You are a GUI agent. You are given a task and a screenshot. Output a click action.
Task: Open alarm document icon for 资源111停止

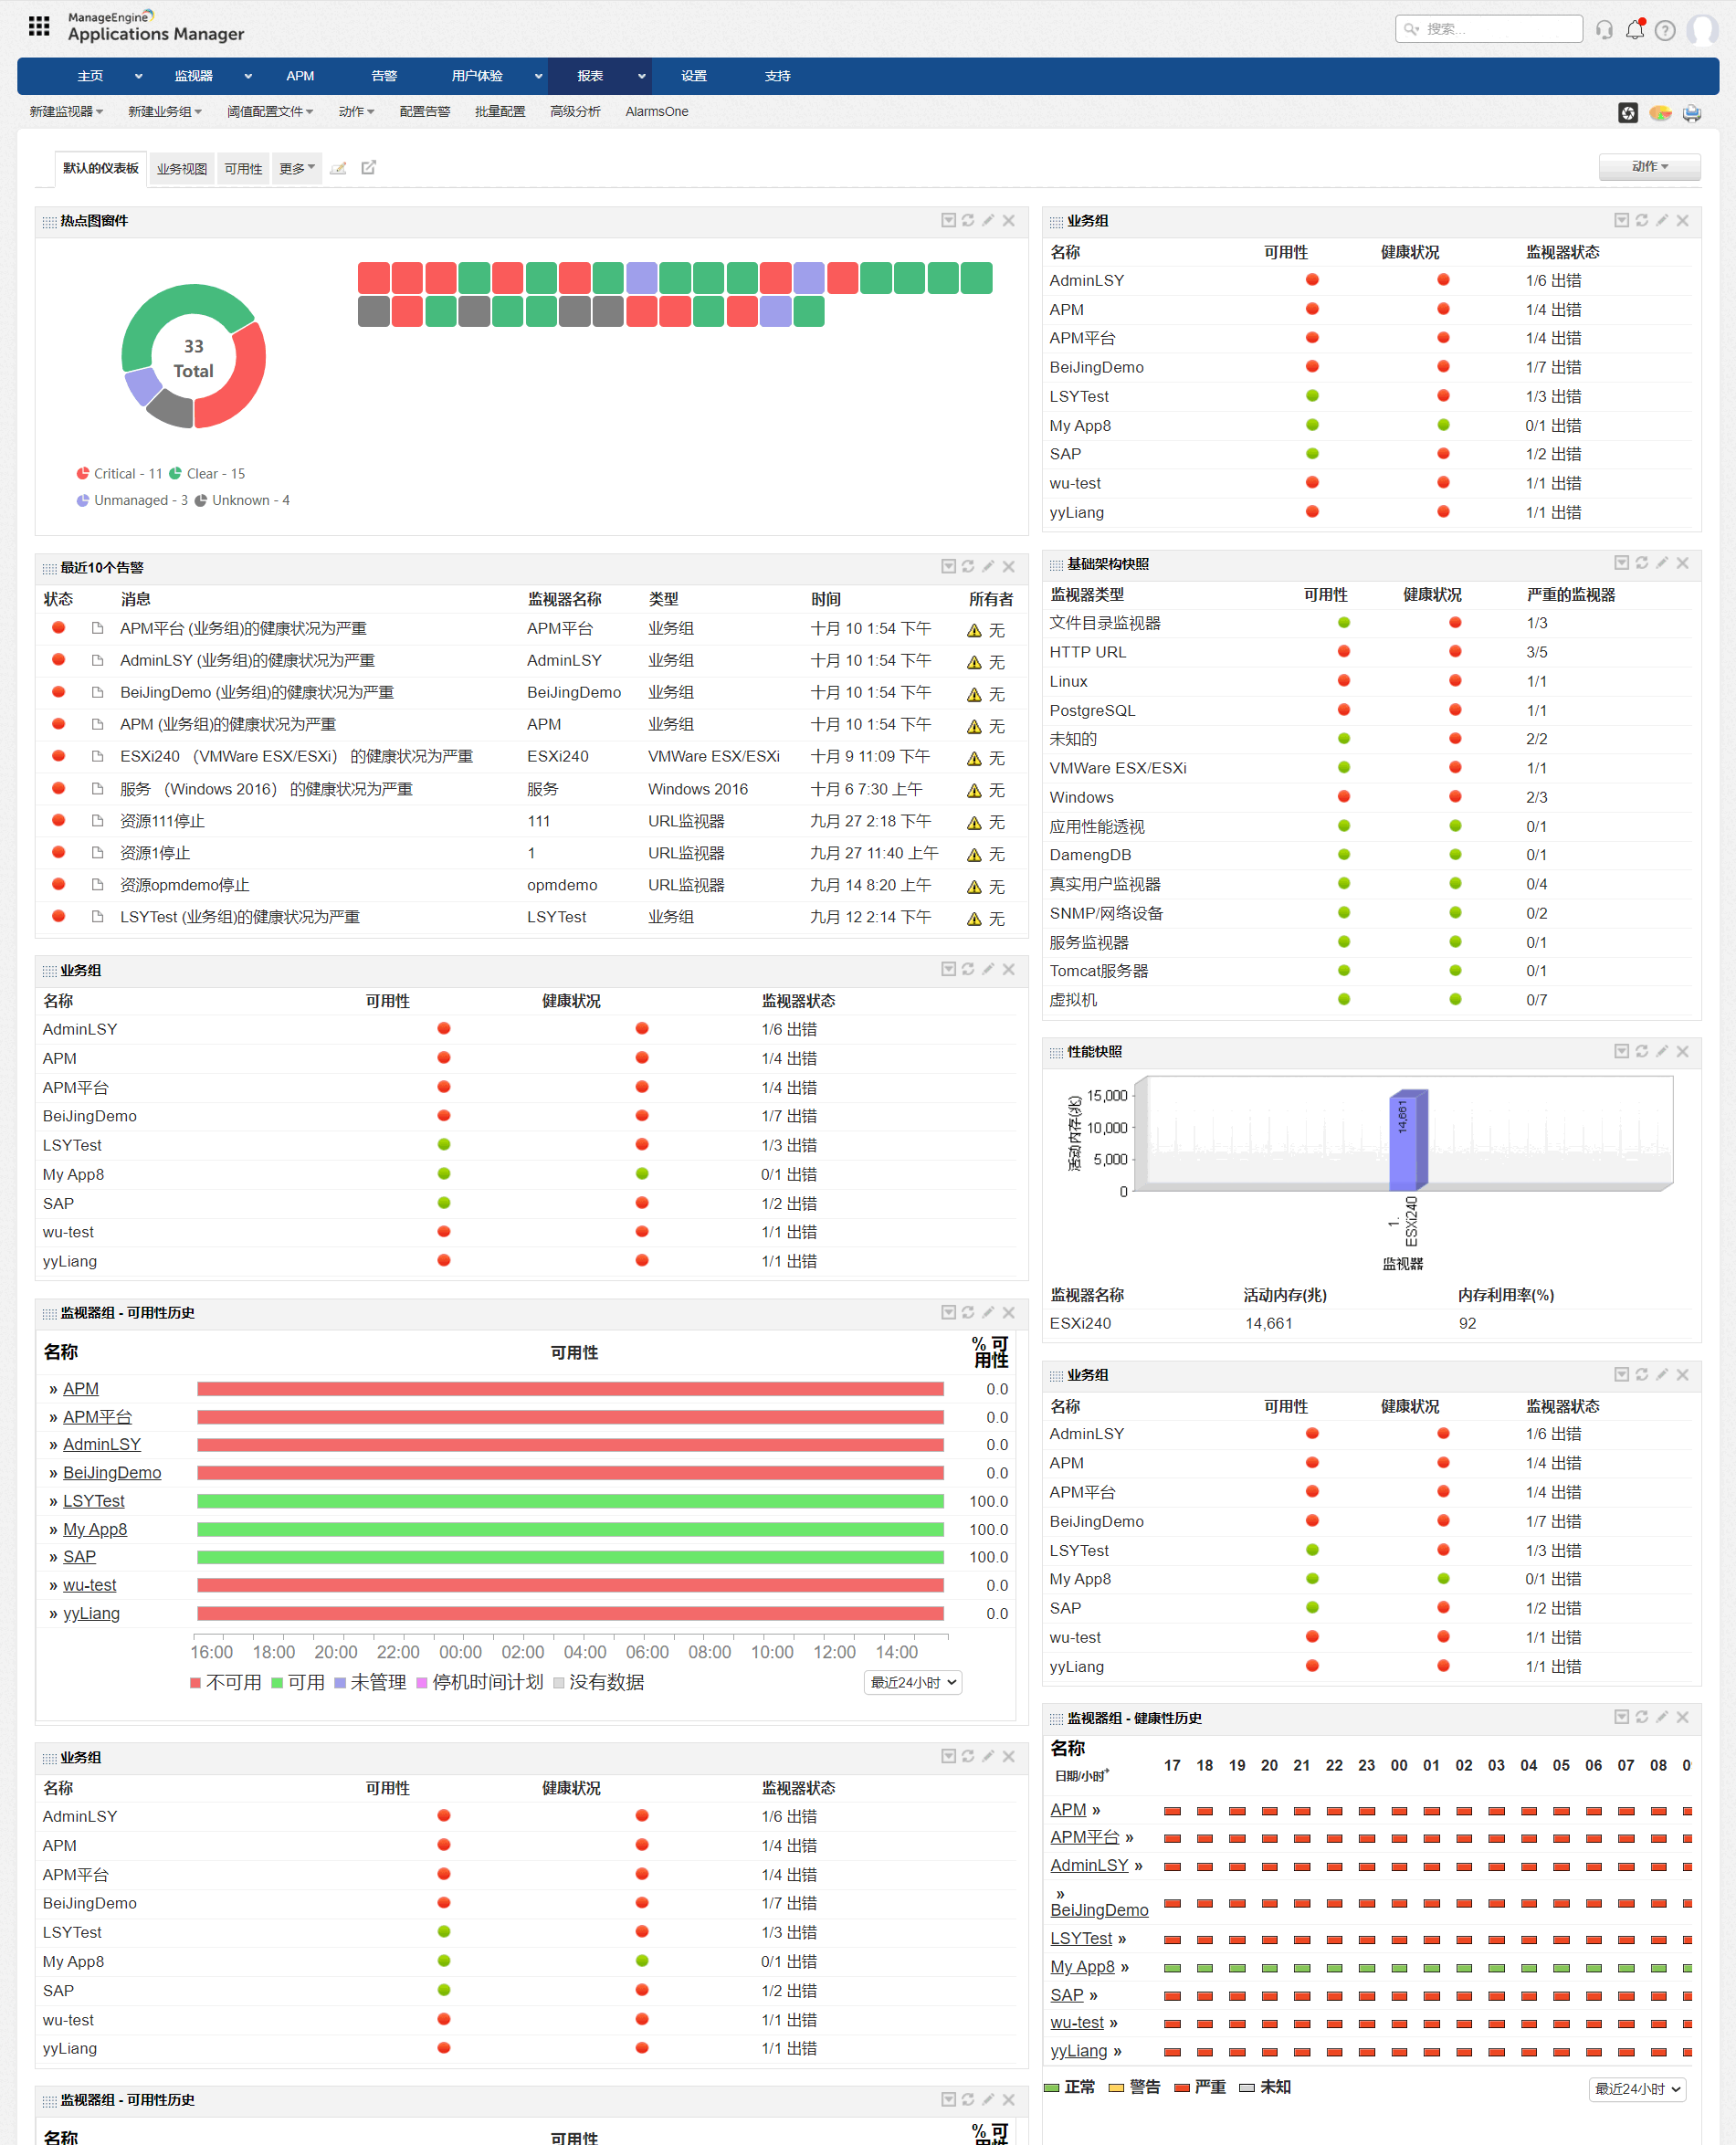[97, 821]
